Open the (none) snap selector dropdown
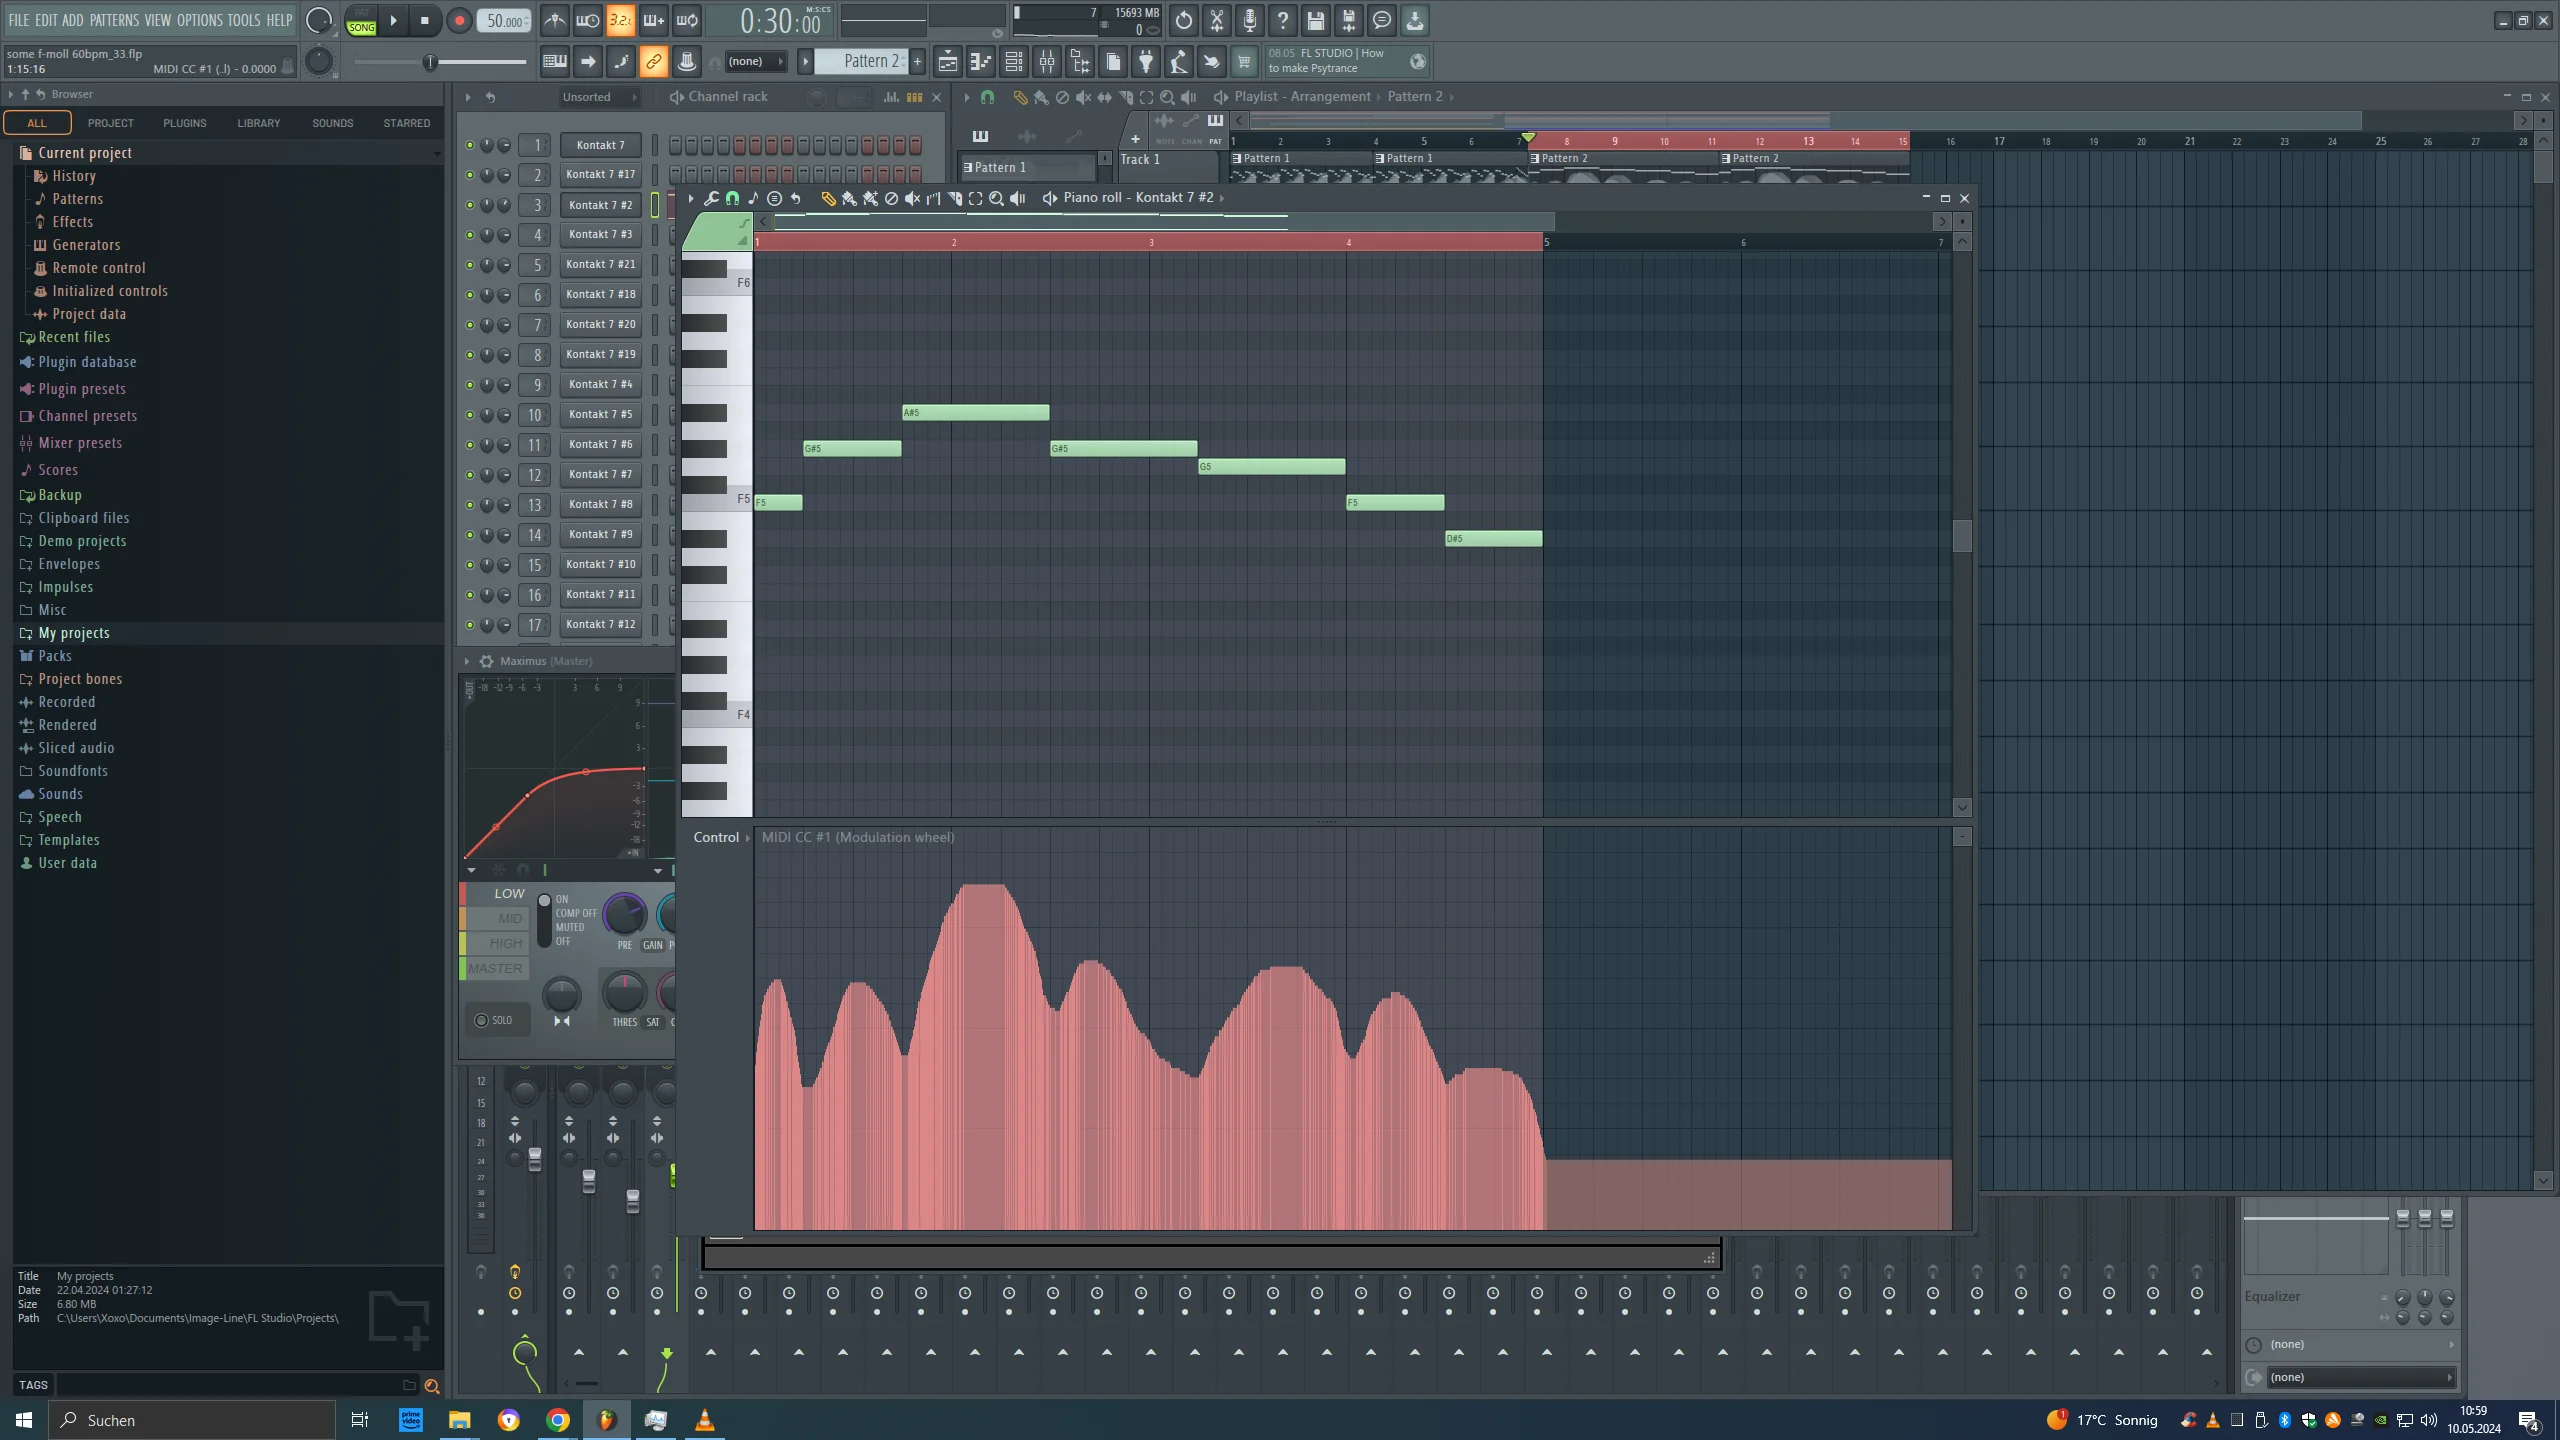Screen dimensions: 2560x1440 click(x=755, y=62)
